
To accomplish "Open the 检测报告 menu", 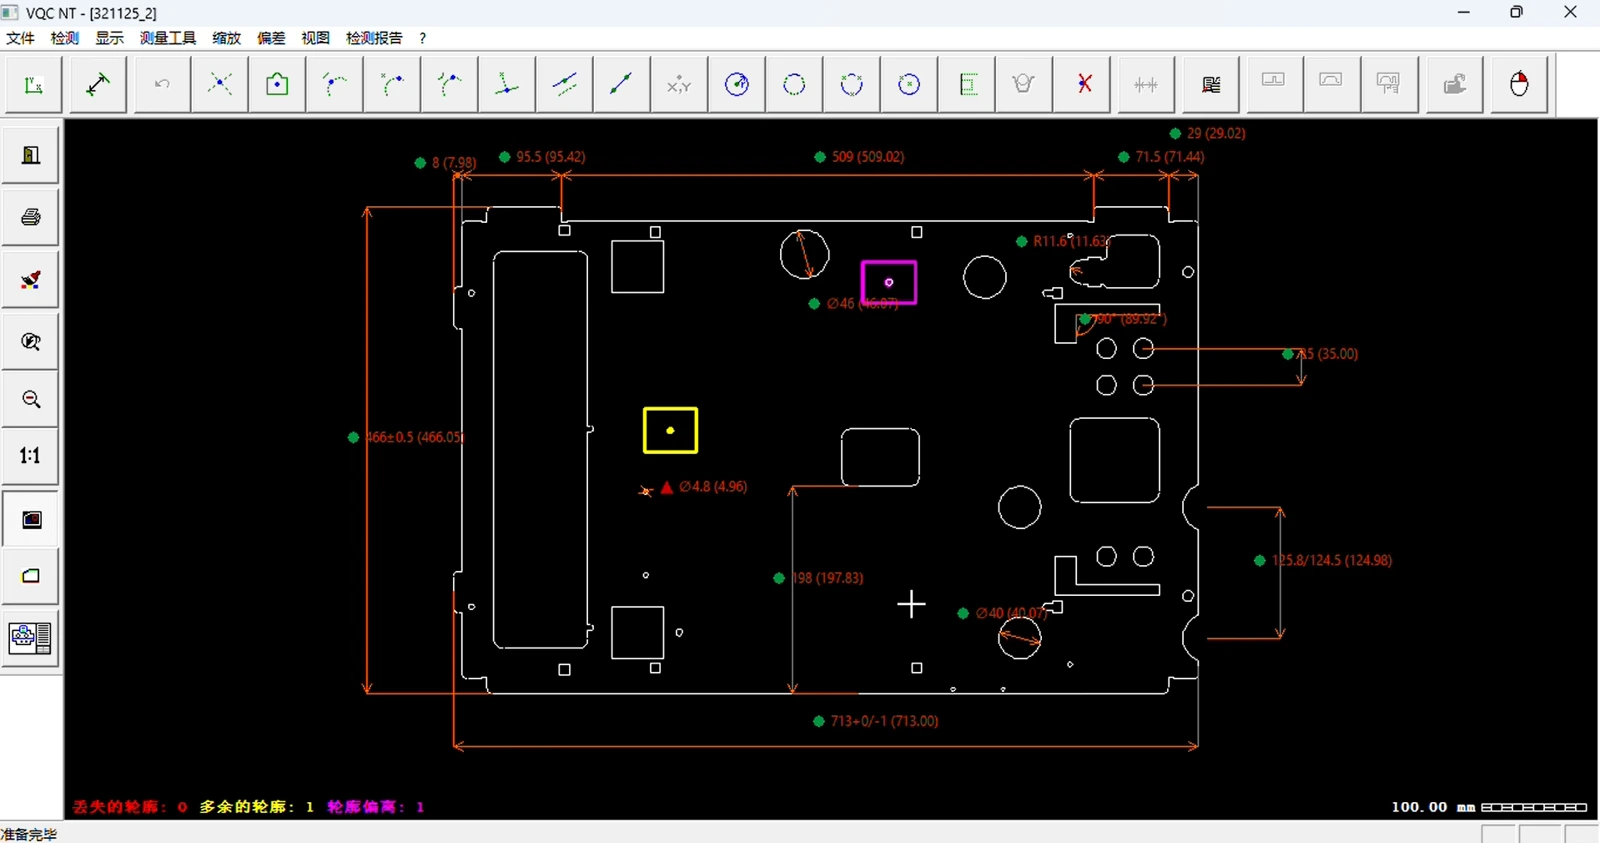I will (x=374, y=38).
